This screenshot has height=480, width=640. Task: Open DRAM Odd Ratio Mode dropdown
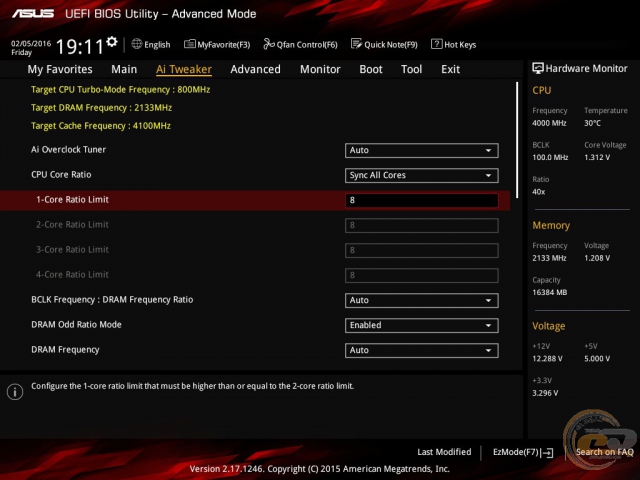[421, 325]
